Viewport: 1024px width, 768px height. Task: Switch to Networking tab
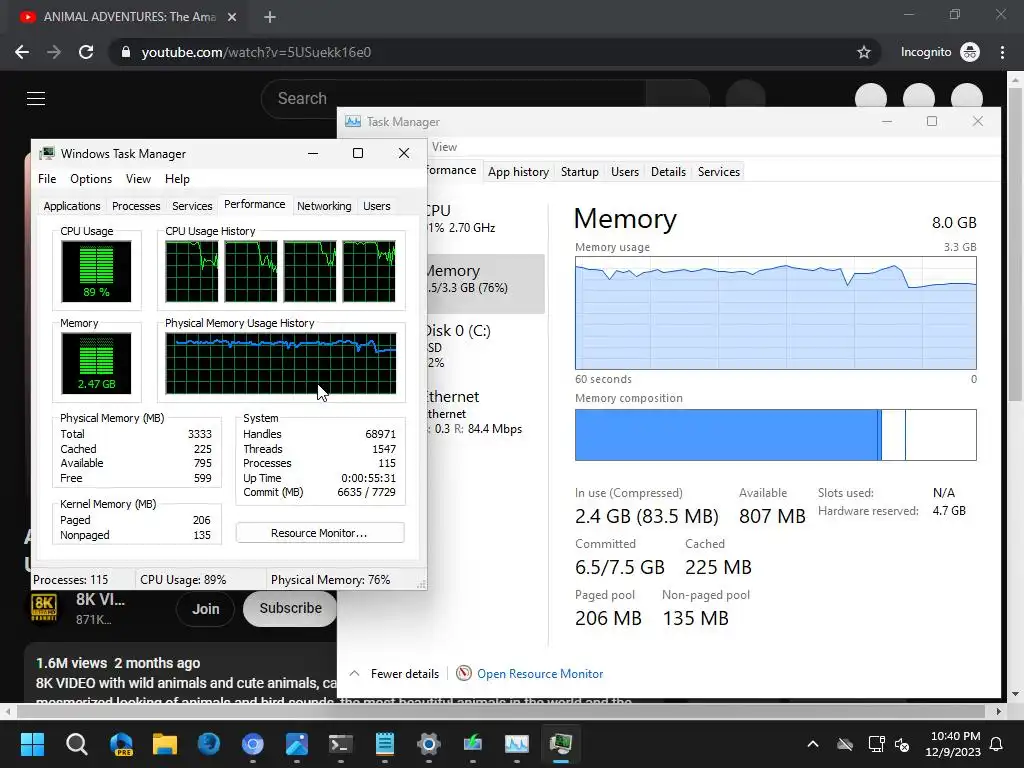click(x=324, y=206)
